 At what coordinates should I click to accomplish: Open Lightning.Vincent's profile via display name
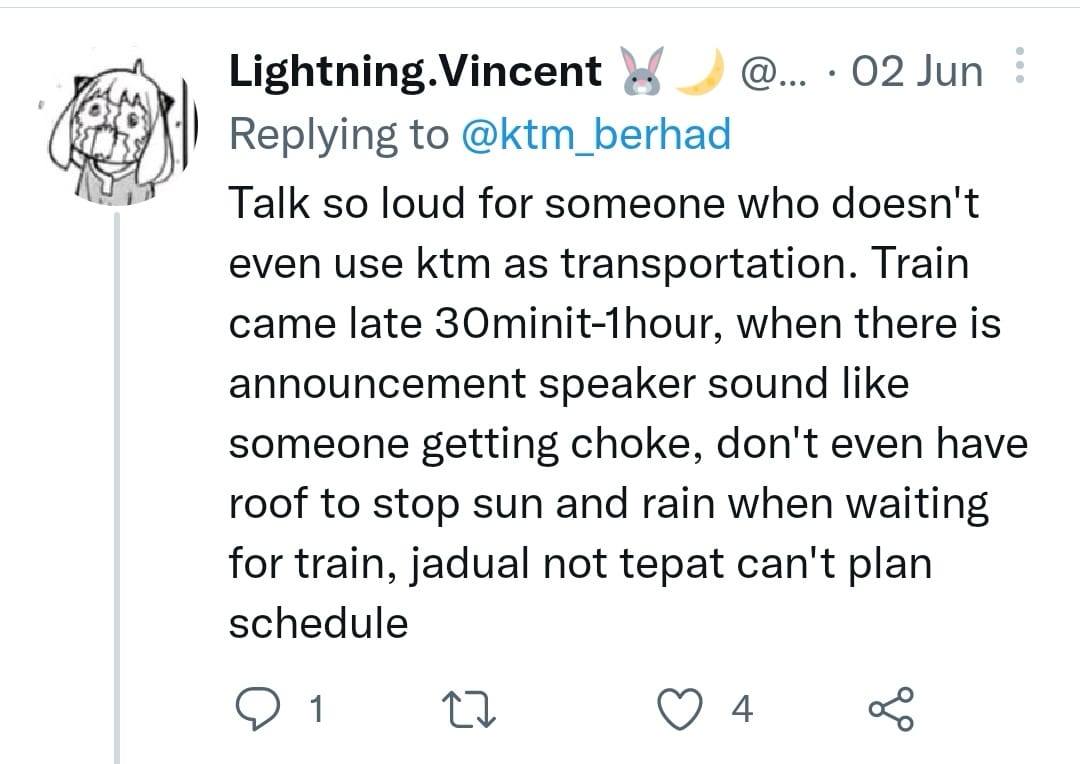point(415,72)
